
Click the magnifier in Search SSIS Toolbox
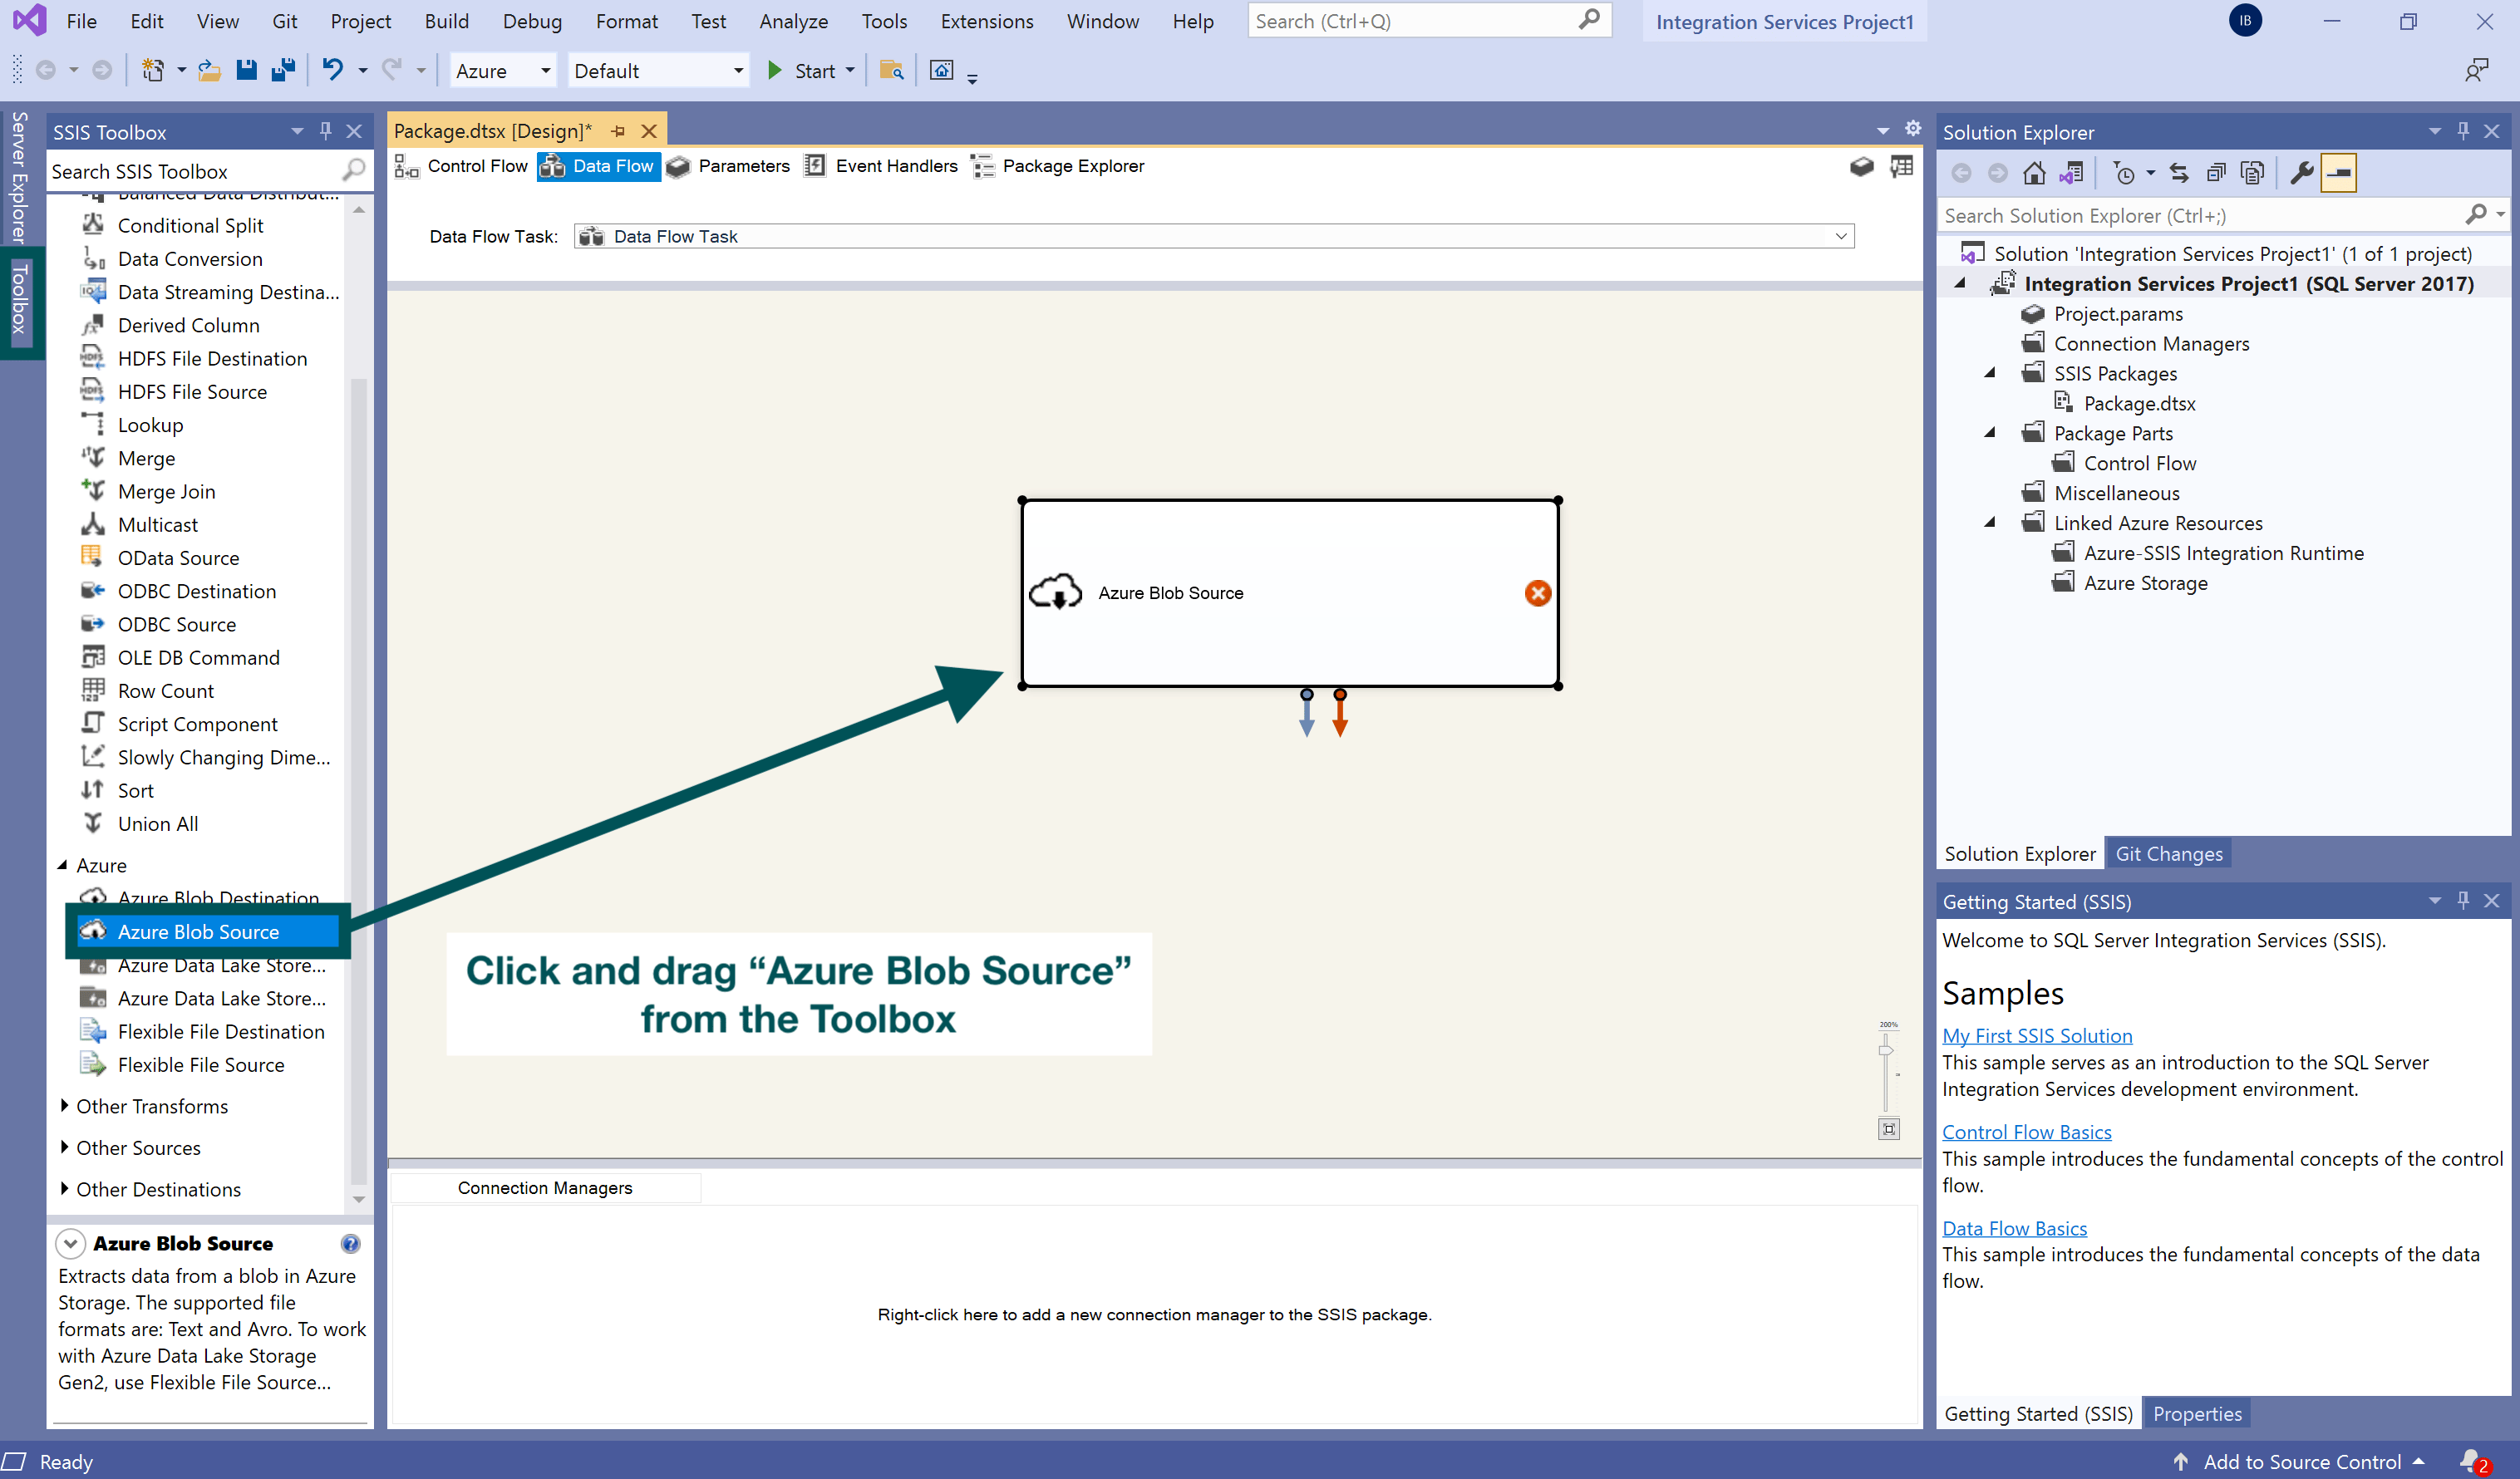tap(353, 171)
